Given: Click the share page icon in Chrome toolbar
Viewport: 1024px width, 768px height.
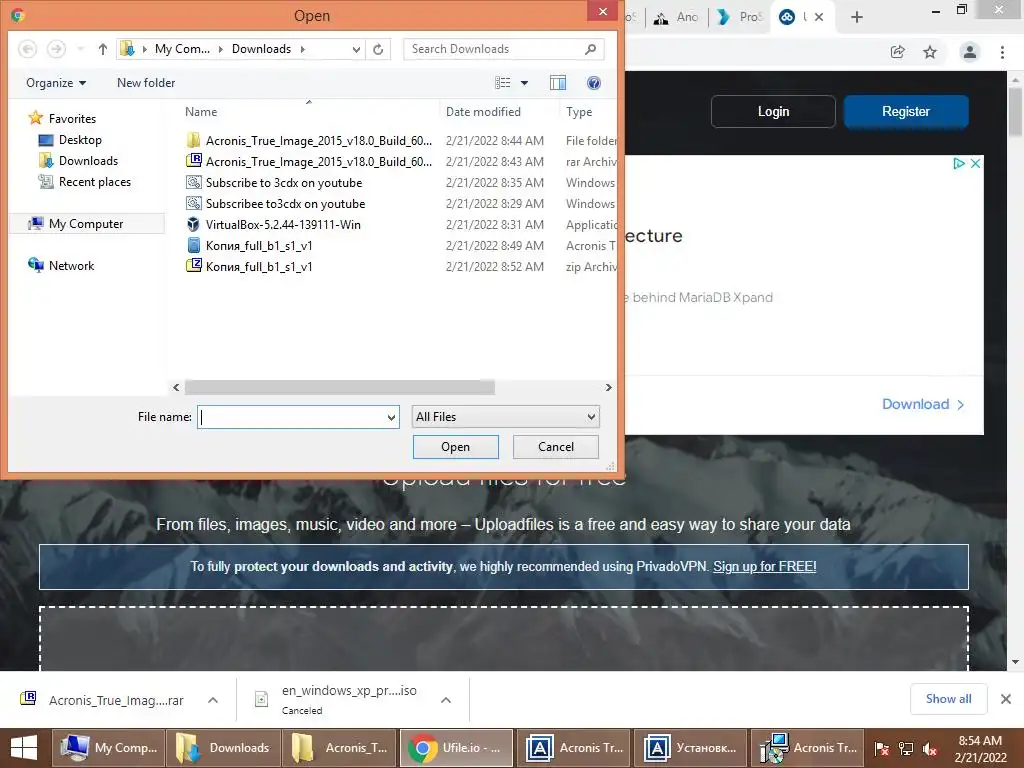Looking at the screenshot, I should point(898,52).
